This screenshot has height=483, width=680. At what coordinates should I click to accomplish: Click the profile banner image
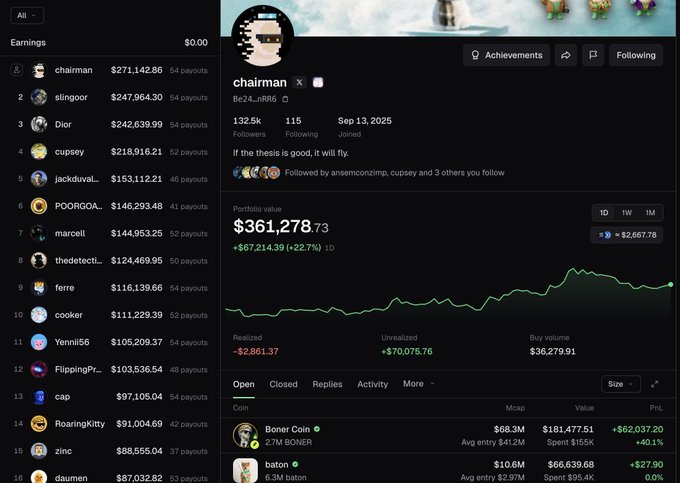448,18
